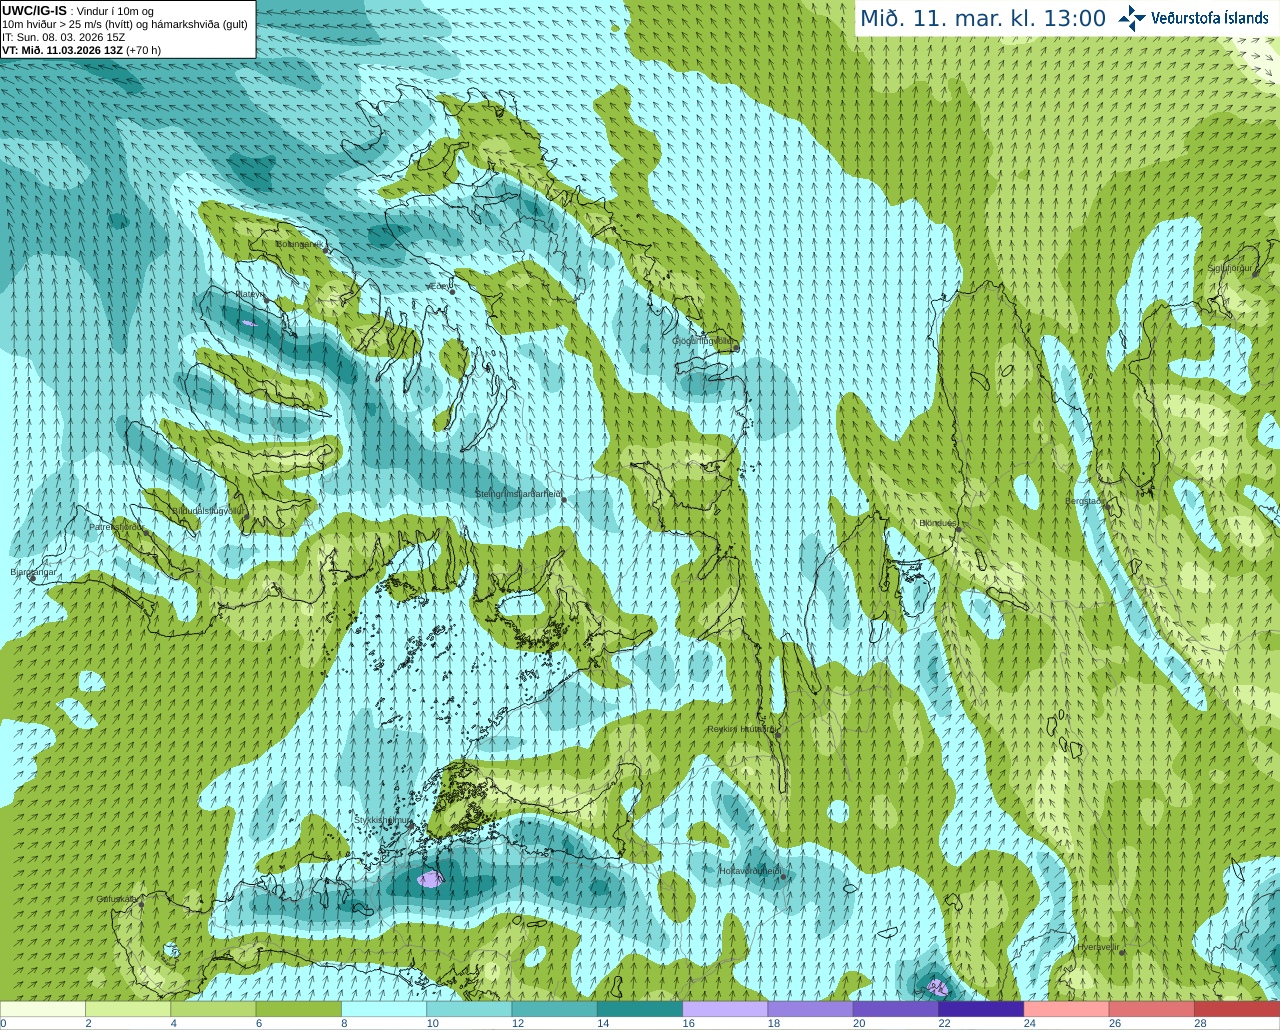Click the '10m hviður > 25 m/s' legend line

click(125, 24)
